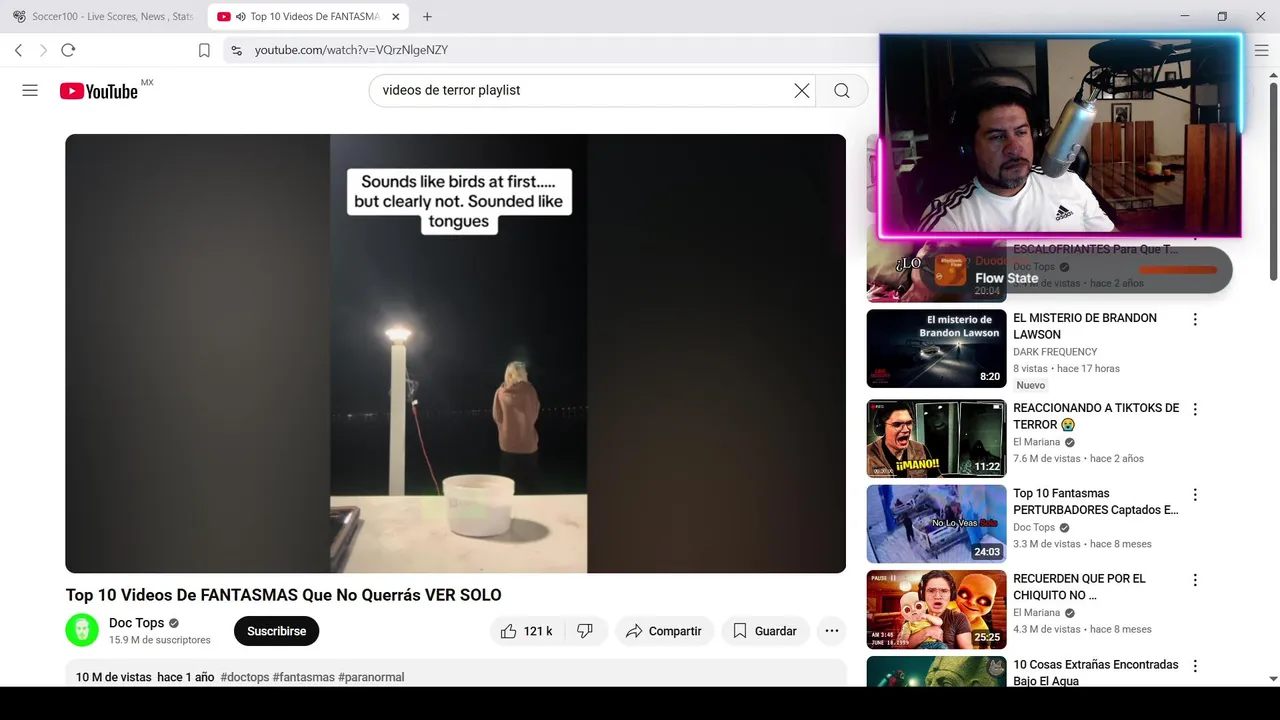Switch to Soccer100 Live Scores tab
The height and width of the screenshot is (720, 1280).
102,16
